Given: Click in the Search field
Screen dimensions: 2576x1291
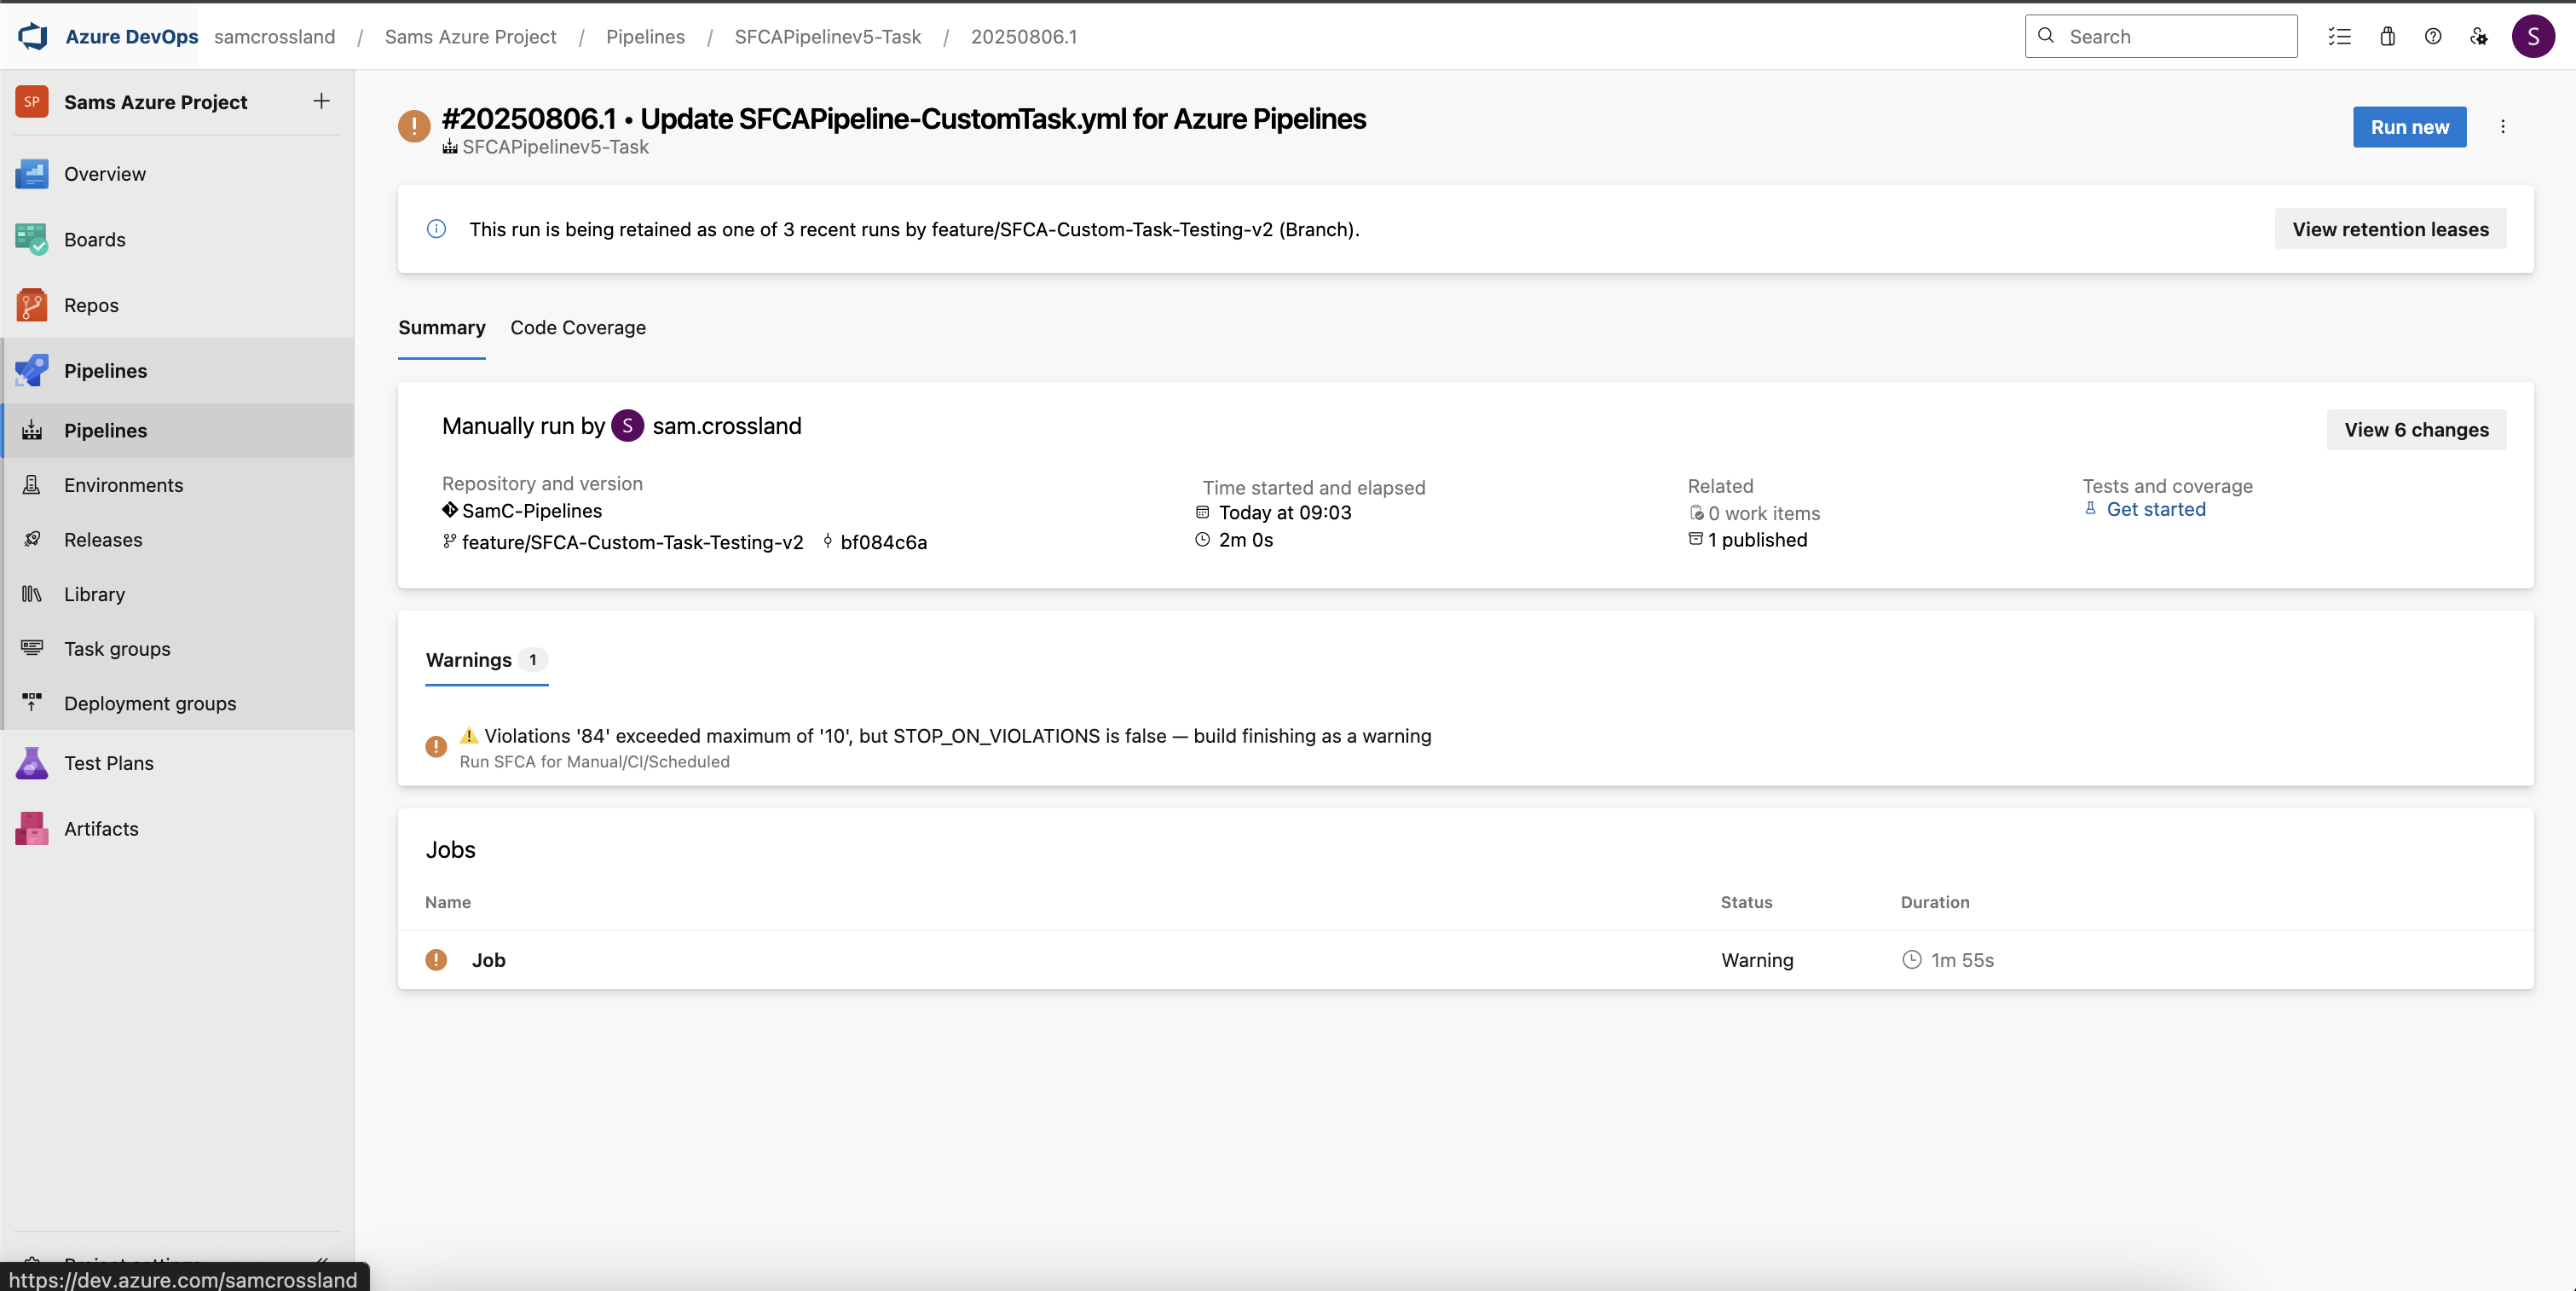Looking at the screenshot, I should tap(2160, 36).
